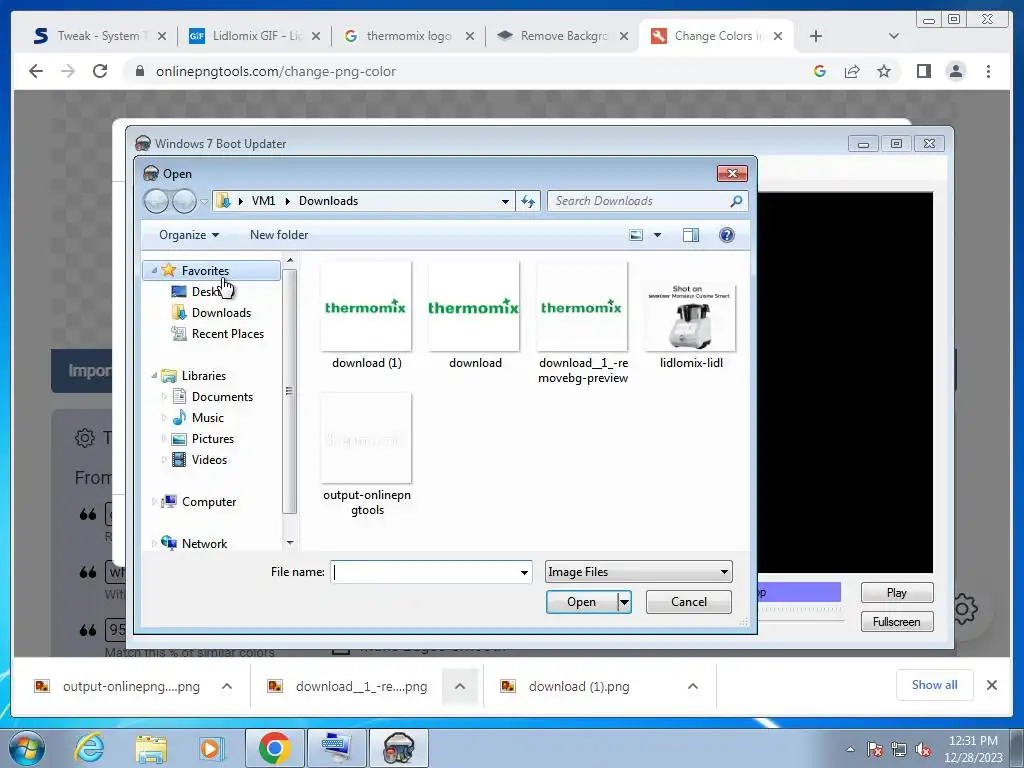Change the view with the views icon

coord(636,235)
